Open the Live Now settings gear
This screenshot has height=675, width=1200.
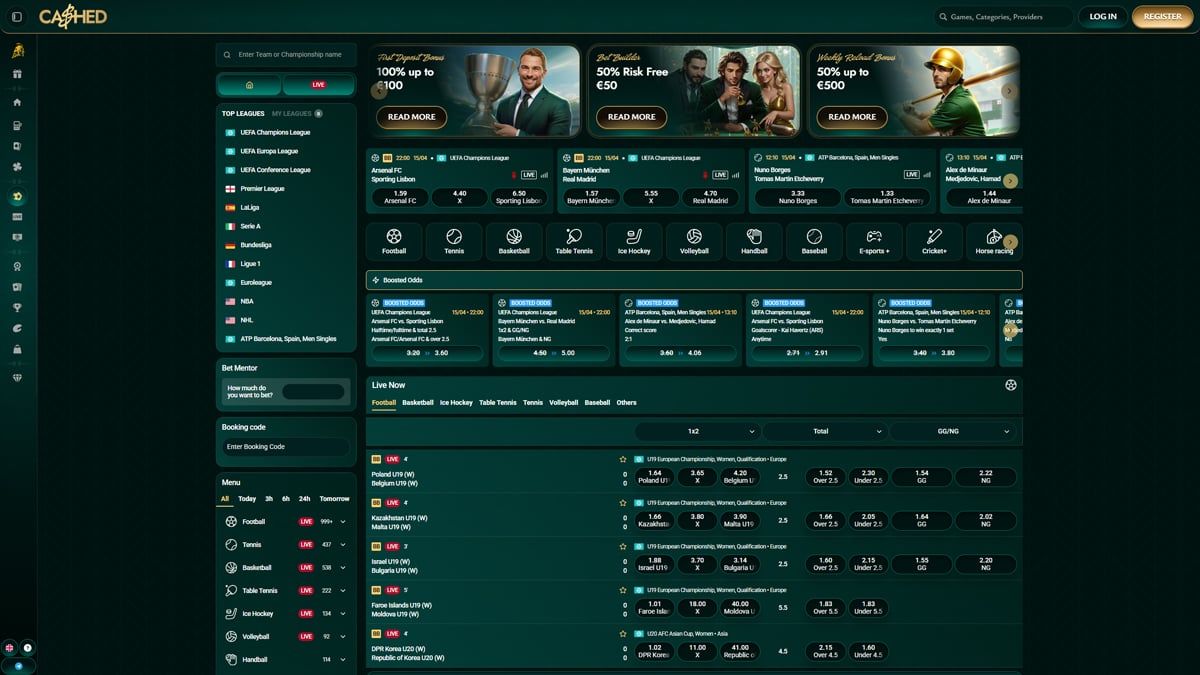pyautogui.click(x=1011, y=384)
